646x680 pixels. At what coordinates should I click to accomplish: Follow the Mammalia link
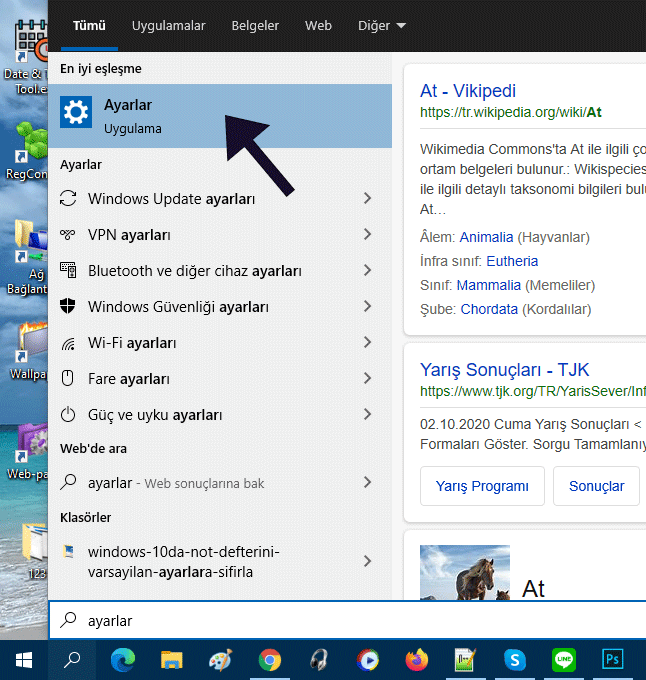pyautogui.click(x=489, y=285)
